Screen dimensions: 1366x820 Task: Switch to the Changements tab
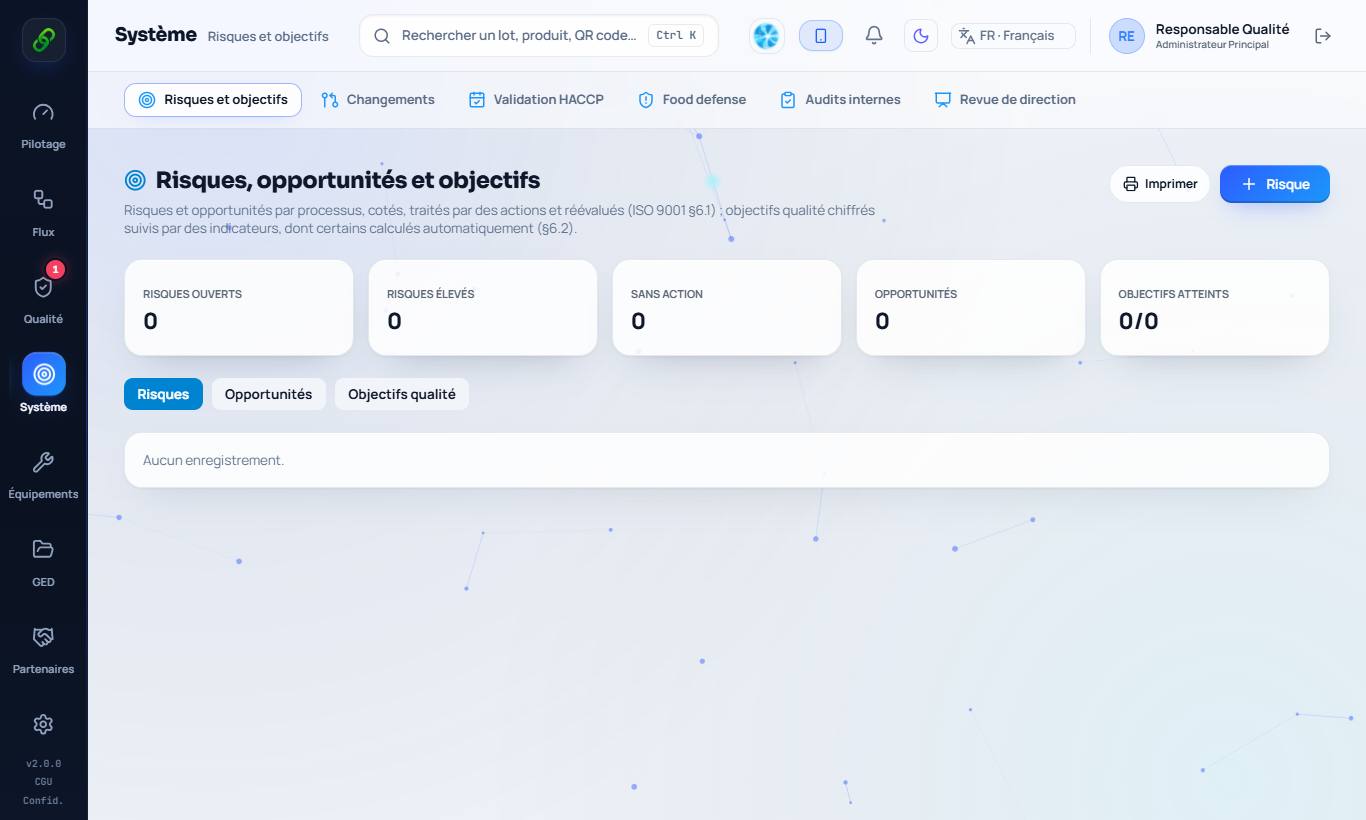click(x=378, y=100)
